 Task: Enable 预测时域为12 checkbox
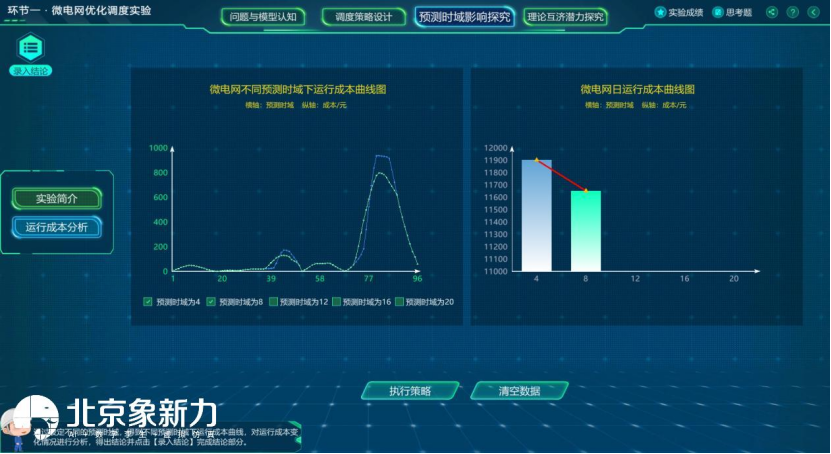coord(273,301)
